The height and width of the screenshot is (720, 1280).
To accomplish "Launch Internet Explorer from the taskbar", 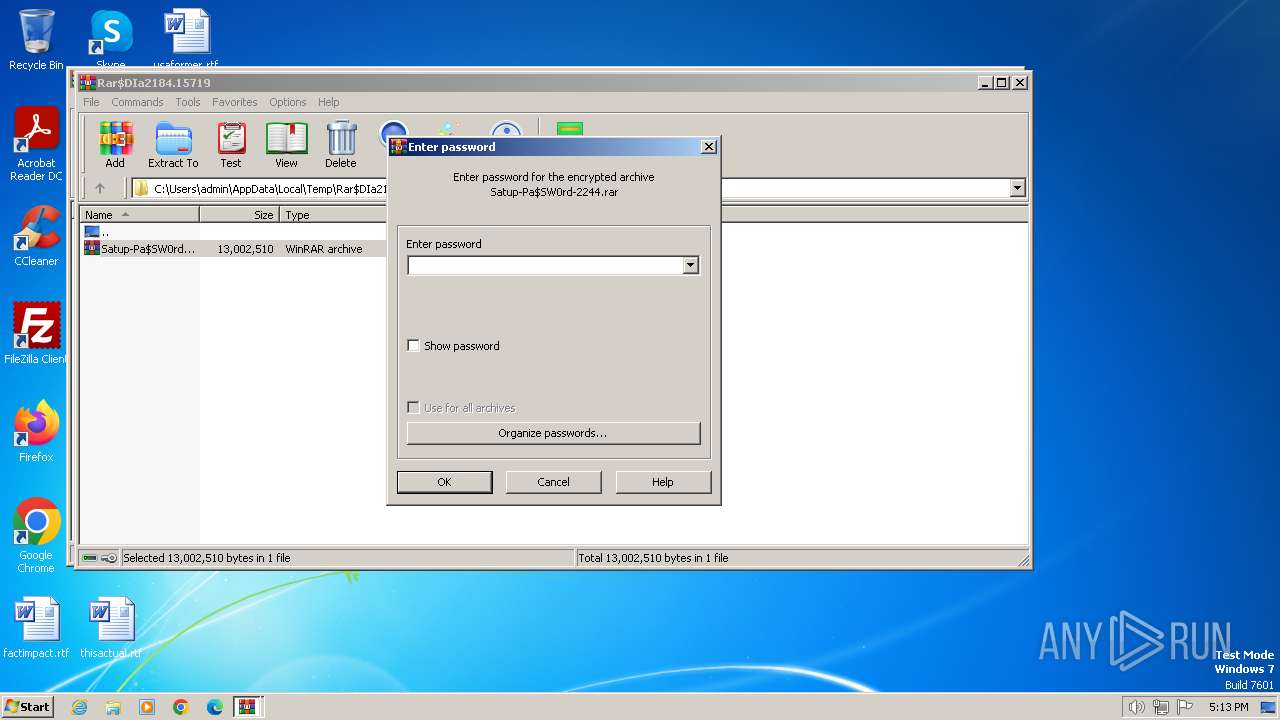I will [79, 707].
